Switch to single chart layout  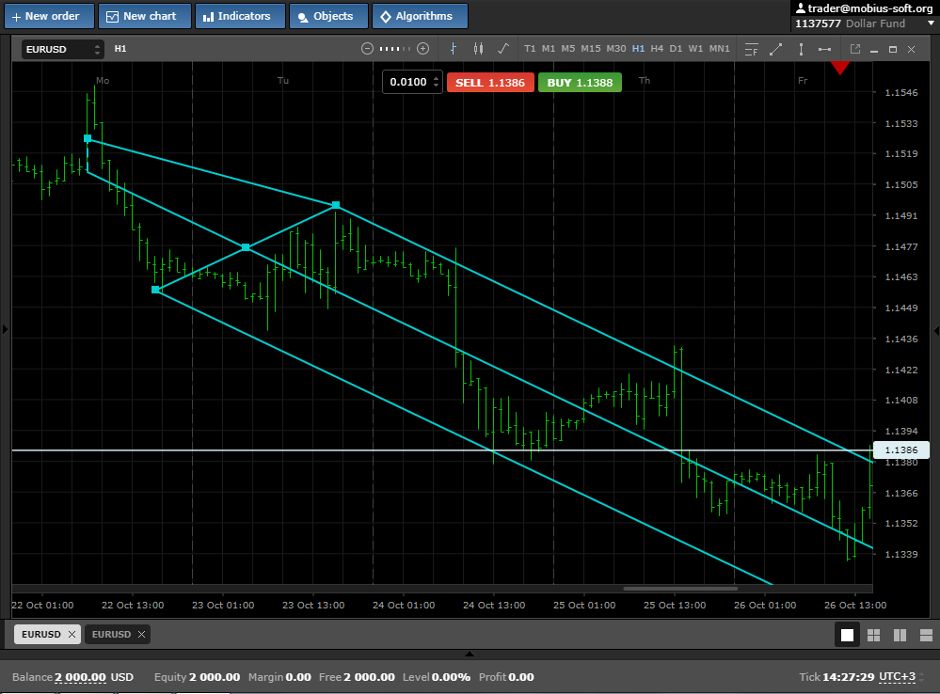click(847, 635)
